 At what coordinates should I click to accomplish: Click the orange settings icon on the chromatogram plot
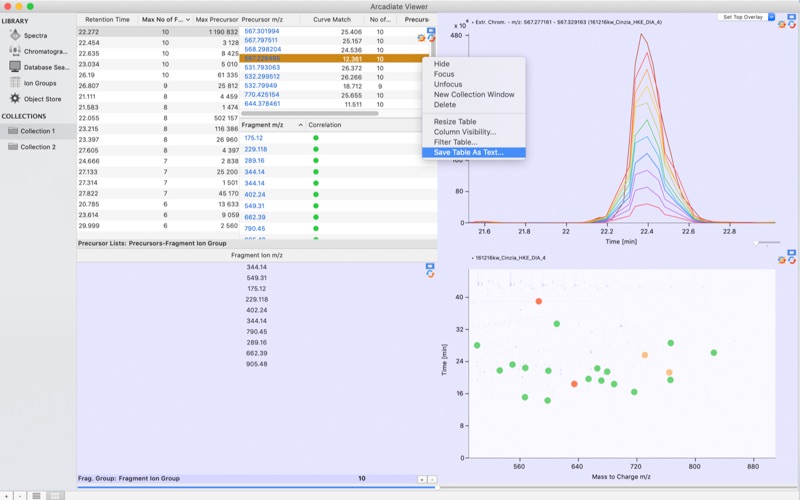782,24
